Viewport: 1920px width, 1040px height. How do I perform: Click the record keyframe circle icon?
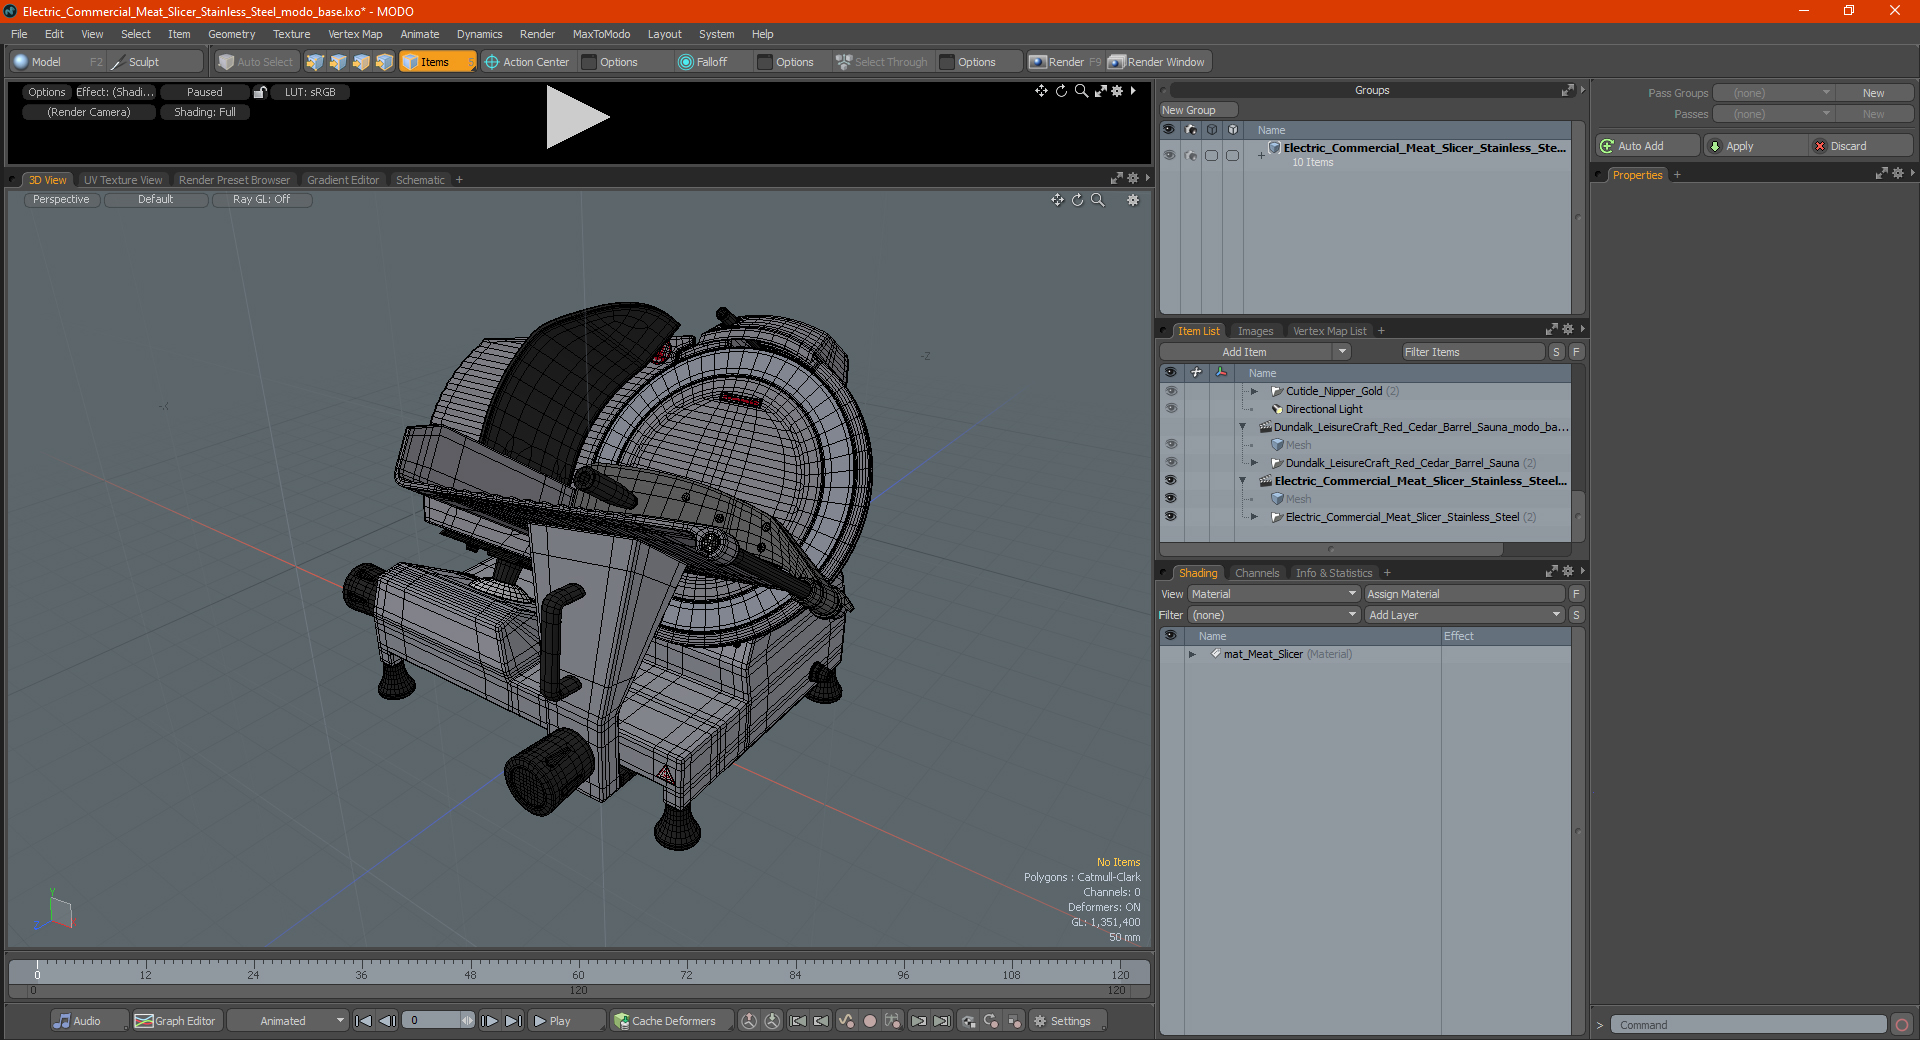click(870, 1021)
